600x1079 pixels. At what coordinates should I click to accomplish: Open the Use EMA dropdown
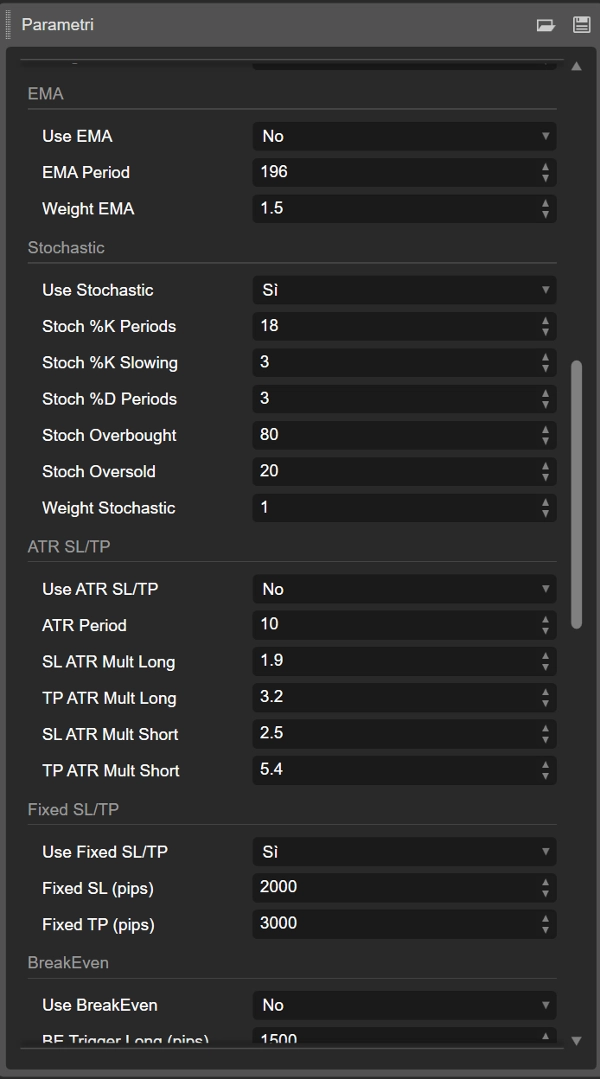[403, 136]
